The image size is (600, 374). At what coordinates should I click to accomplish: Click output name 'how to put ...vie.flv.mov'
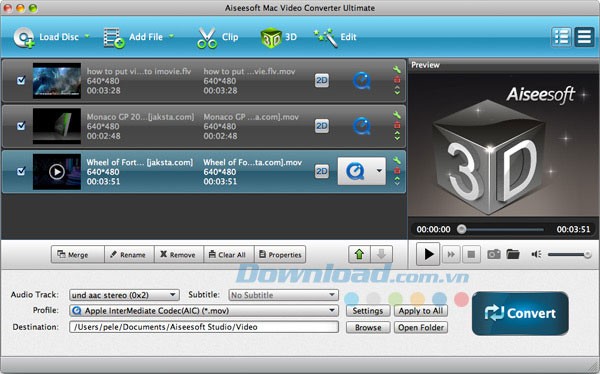point(249,71)
